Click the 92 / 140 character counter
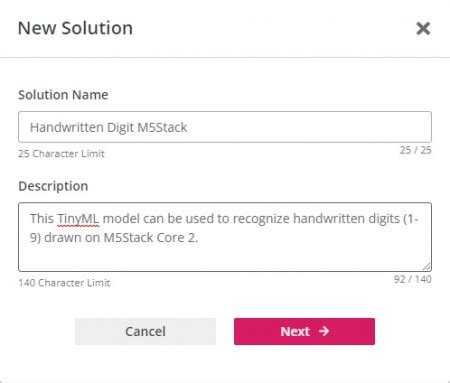 click(x=413, y=279)
